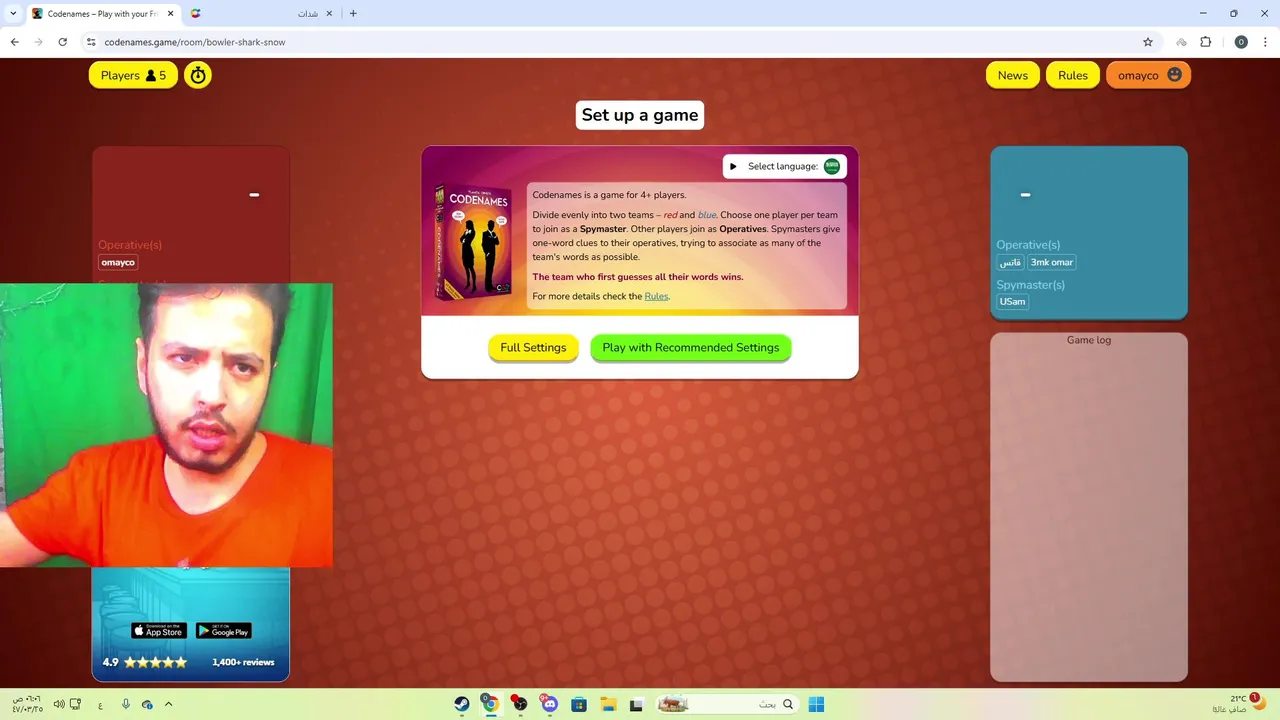
Task: Open a new browser tab
Action: (353, 14)
